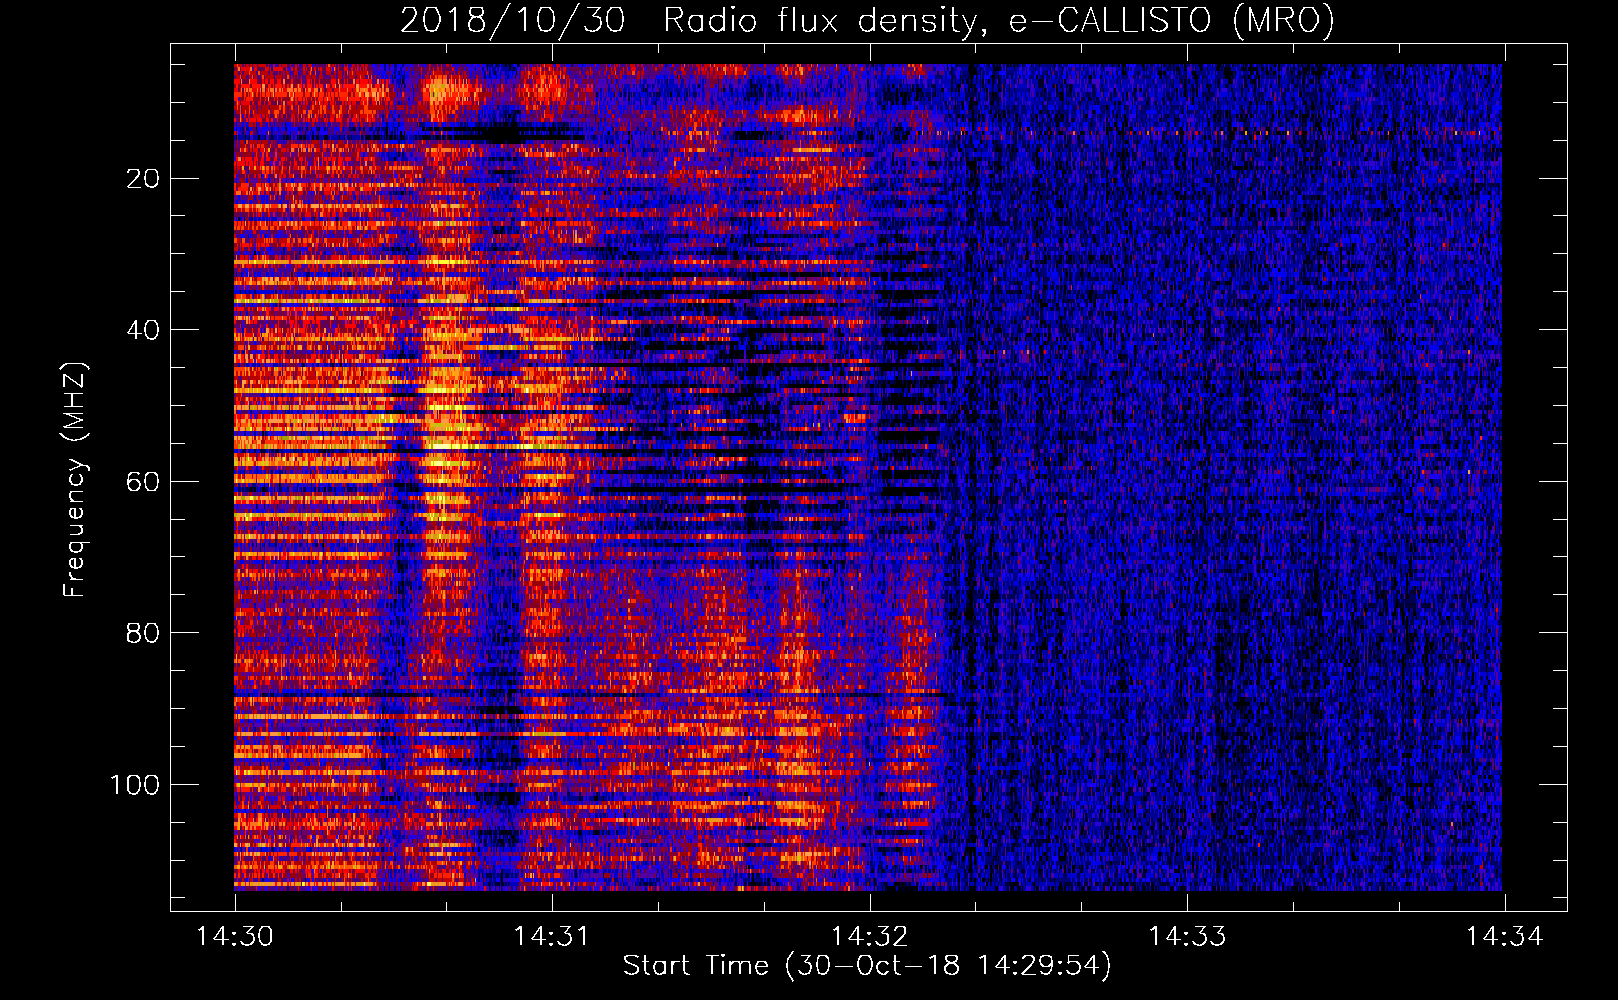Click the plot title '2018/10/30 Radio flux density'
Image resolution: width=1618 pixels, height=1000 pixels.
[x=867, y=20]
